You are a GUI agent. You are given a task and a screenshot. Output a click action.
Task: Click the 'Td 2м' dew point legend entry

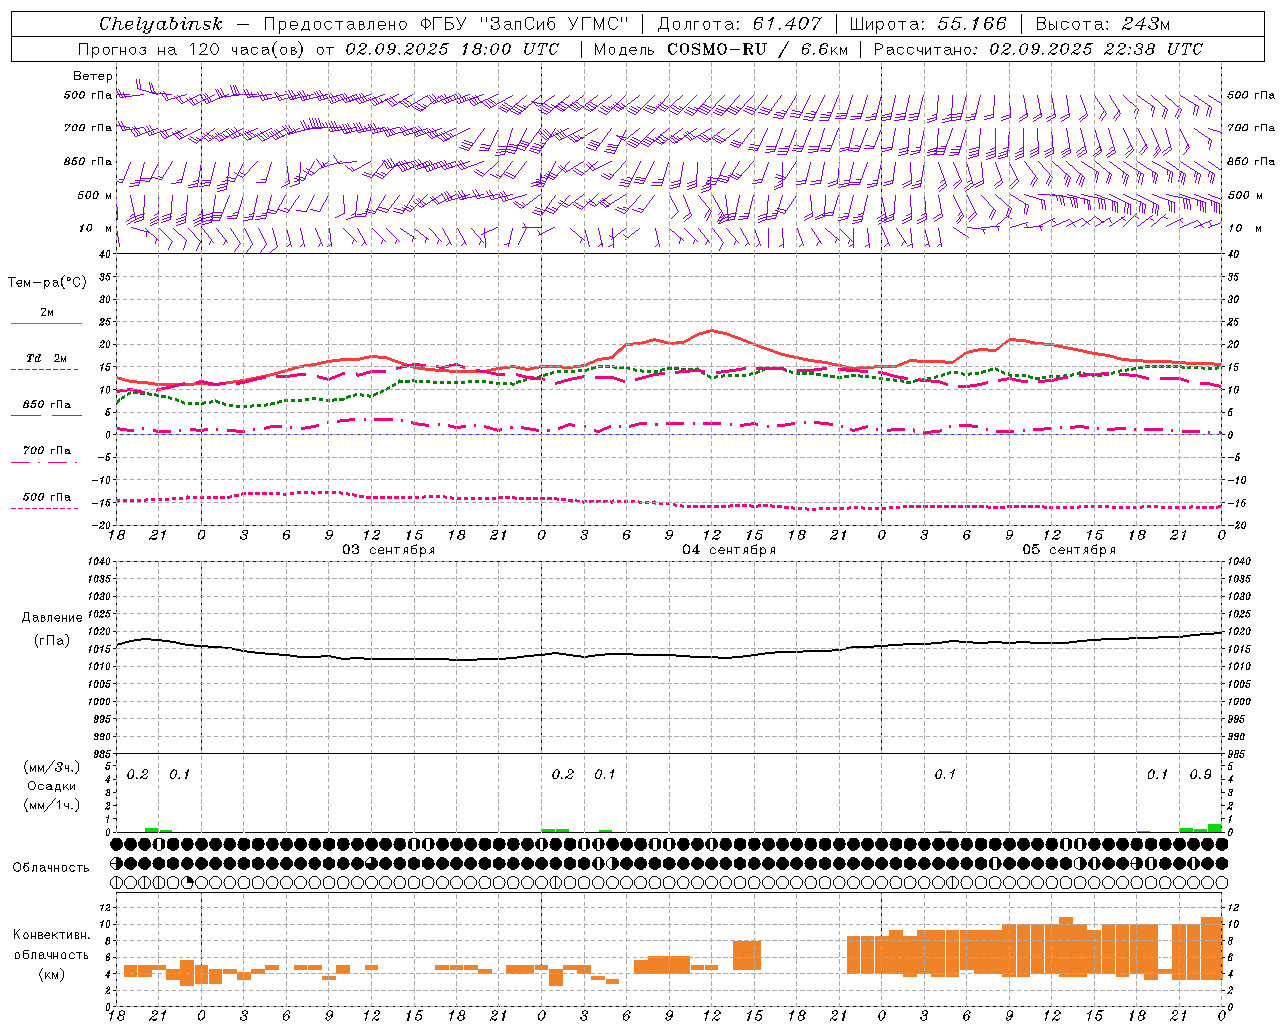[x=47, y=358]
